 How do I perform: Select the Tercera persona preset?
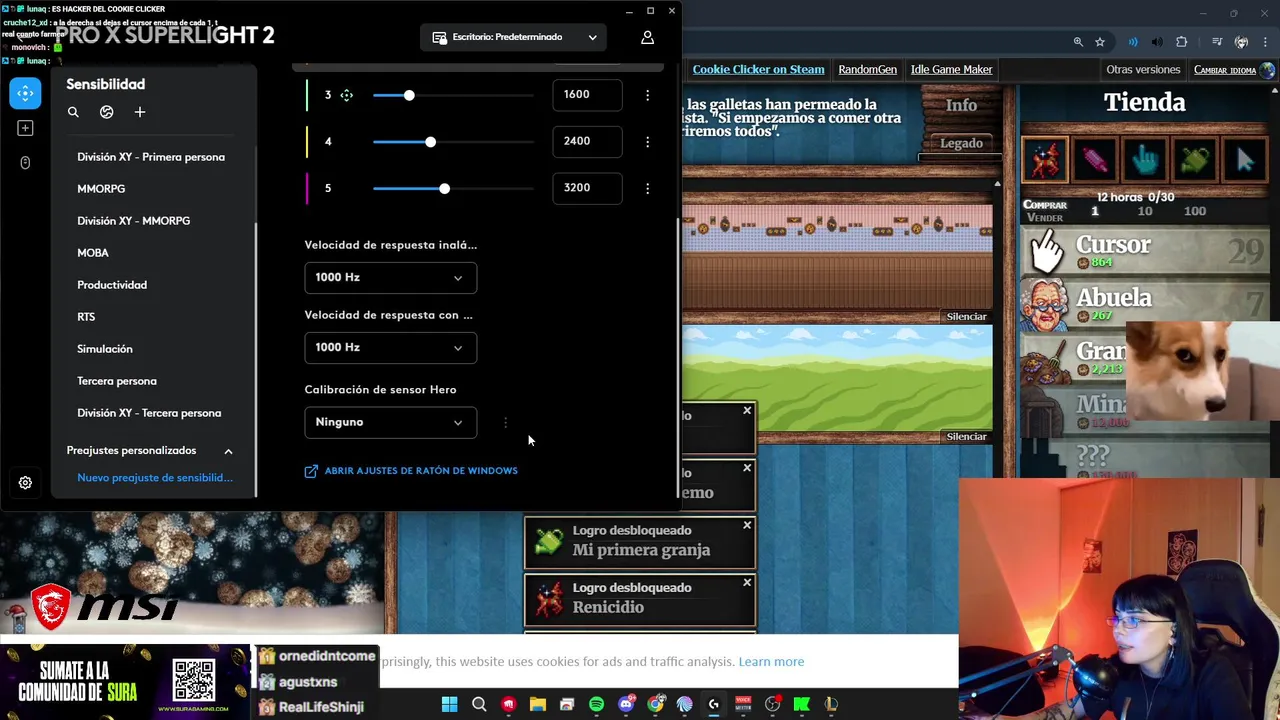[x=117, y=381]
